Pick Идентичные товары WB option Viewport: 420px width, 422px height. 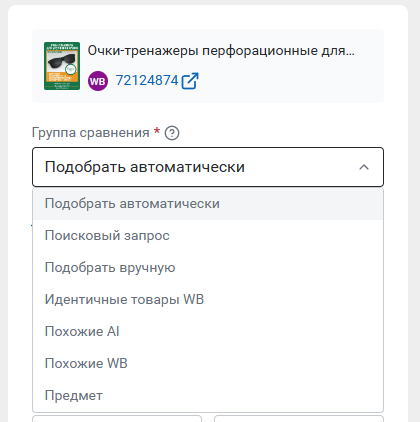pyautogui.click(x=208, y=300)
